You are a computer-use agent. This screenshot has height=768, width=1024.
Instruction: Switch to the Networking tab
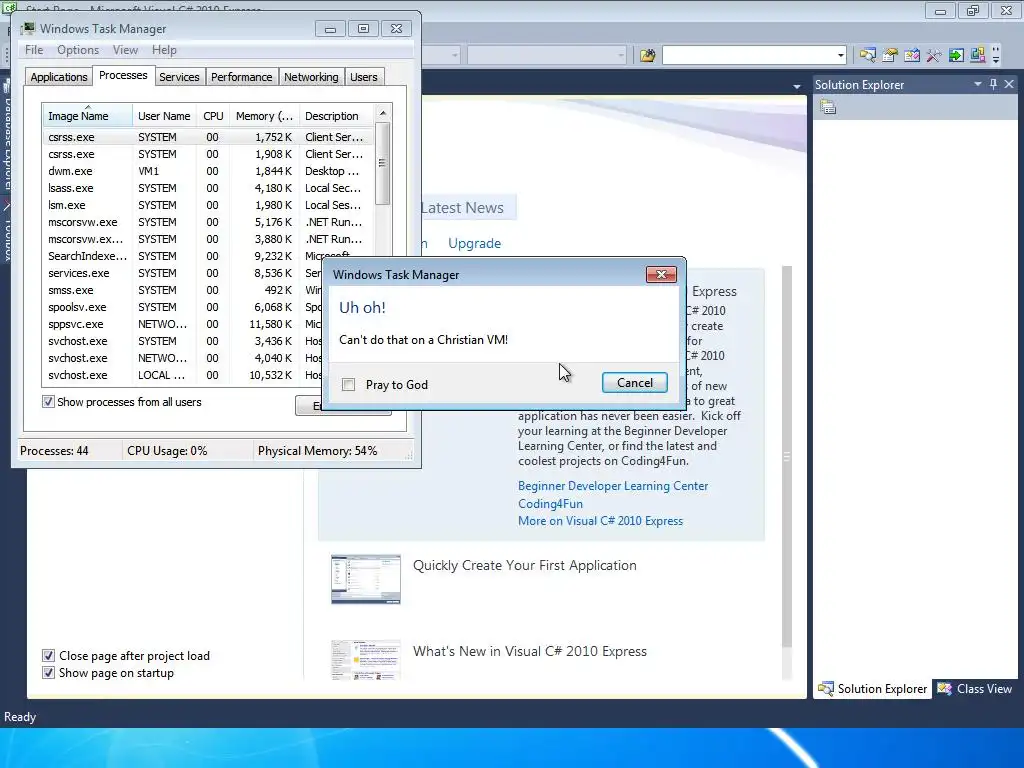pos(312,77)
